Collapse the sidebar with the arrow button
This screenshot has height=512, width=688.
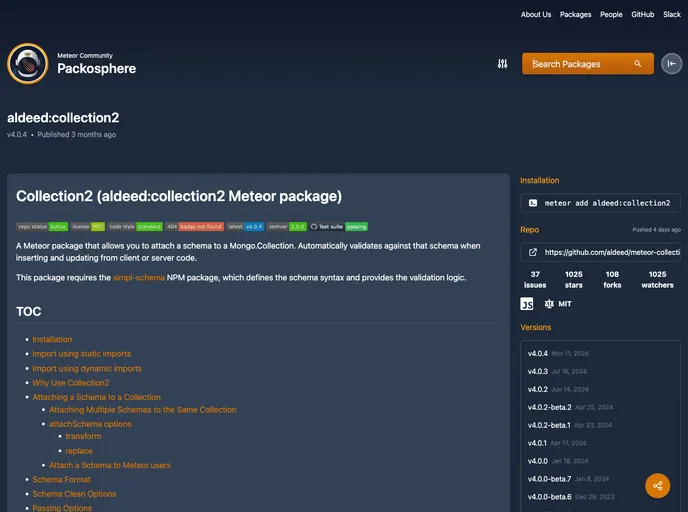coord(671,64)
